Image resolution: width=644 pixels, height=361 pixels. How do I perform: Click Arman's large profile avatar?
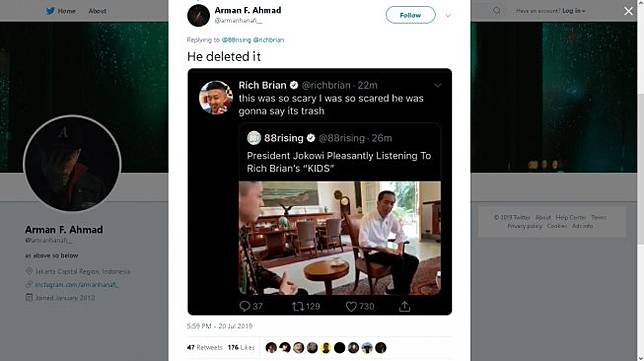click(x=72, y=163)
